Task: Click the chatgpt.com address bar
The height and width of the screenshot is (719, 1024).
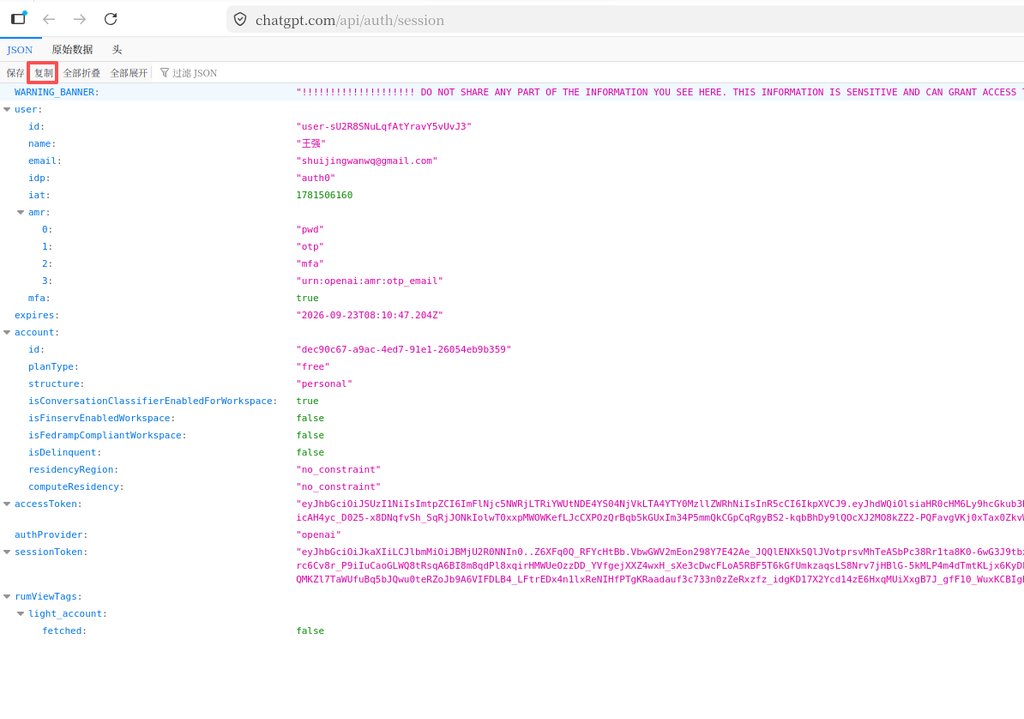Action: 627,20
